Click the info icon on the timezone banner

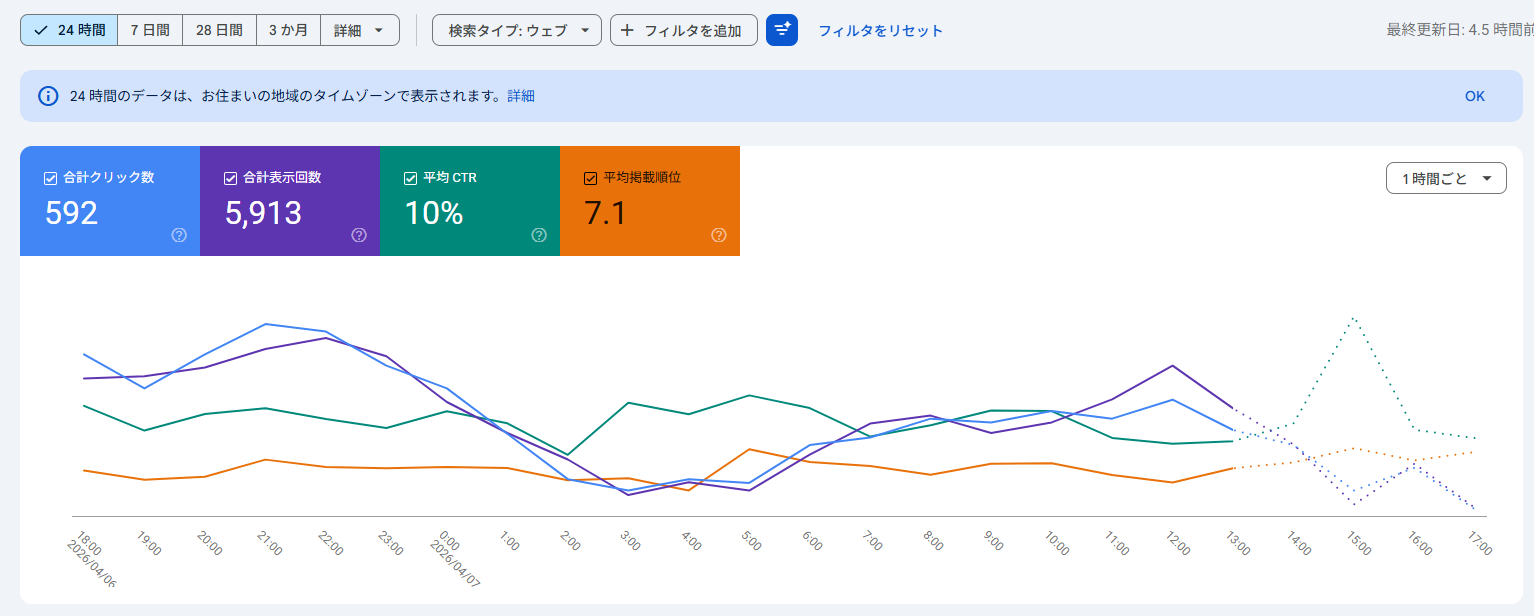tap(48, 95)
